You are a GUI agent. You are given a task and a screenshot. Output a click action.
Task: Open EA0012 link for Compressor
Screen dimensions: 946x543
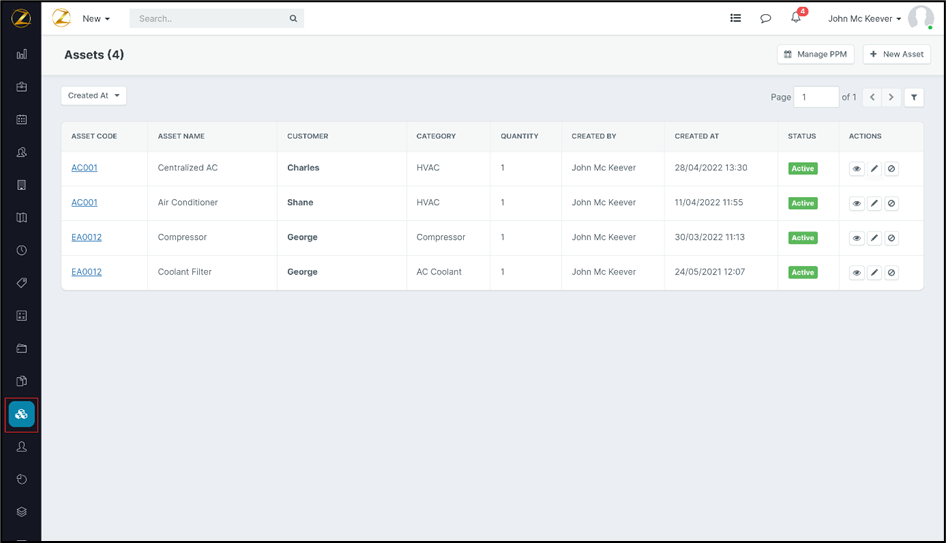tap(86, 237)
